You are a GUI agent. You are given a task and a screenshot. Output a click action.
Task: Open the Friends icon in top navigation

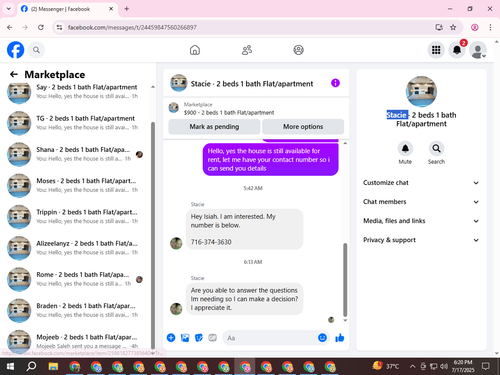247,50
